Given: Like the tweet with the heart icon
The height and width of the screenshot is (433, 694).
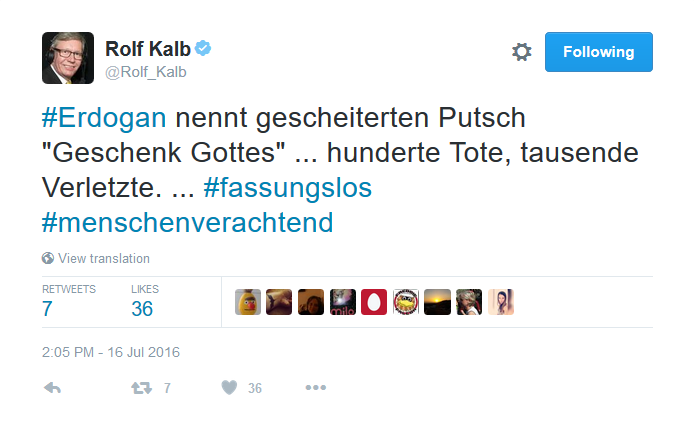Looking at the screenshot, I should click(x=227, y=388).
